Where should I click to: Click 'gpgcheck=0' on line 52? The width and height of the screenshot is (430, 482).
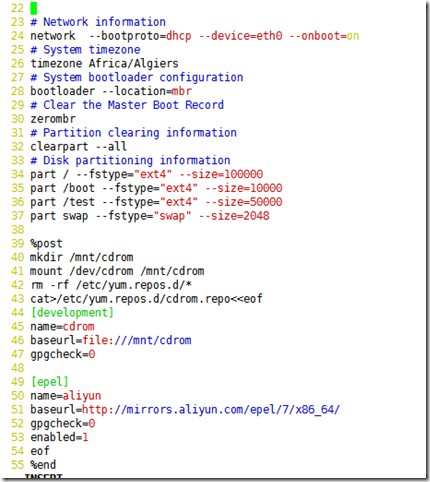coord(63,423)
